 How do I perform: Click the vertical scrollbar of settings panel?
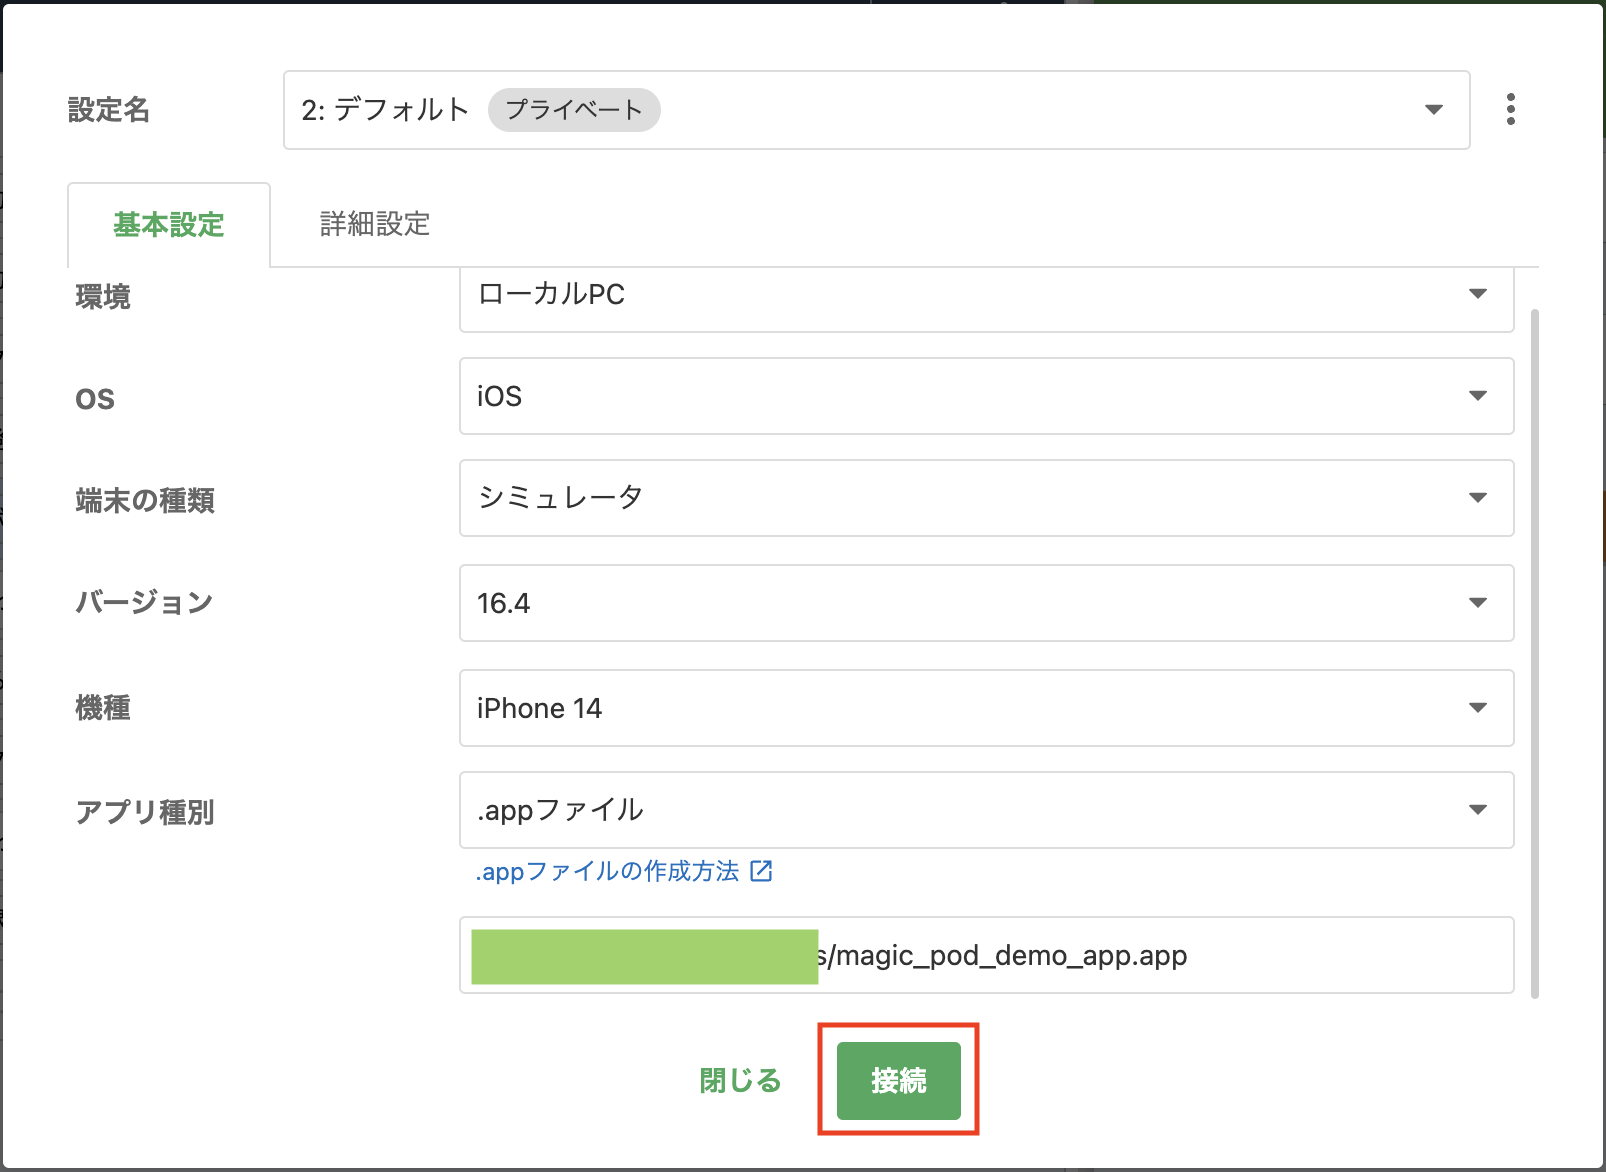(x=1535, y=653)
